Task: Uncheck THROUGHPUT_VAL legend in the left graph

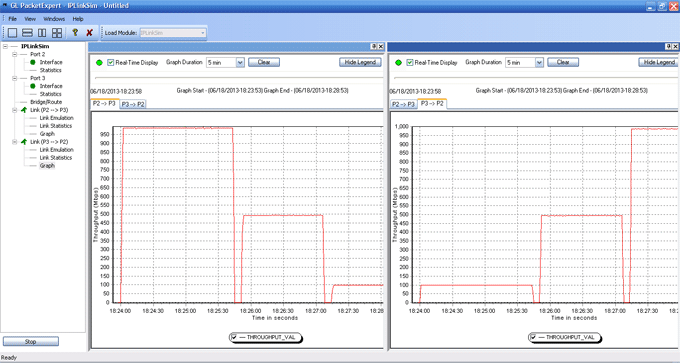Action: (234, 337)
